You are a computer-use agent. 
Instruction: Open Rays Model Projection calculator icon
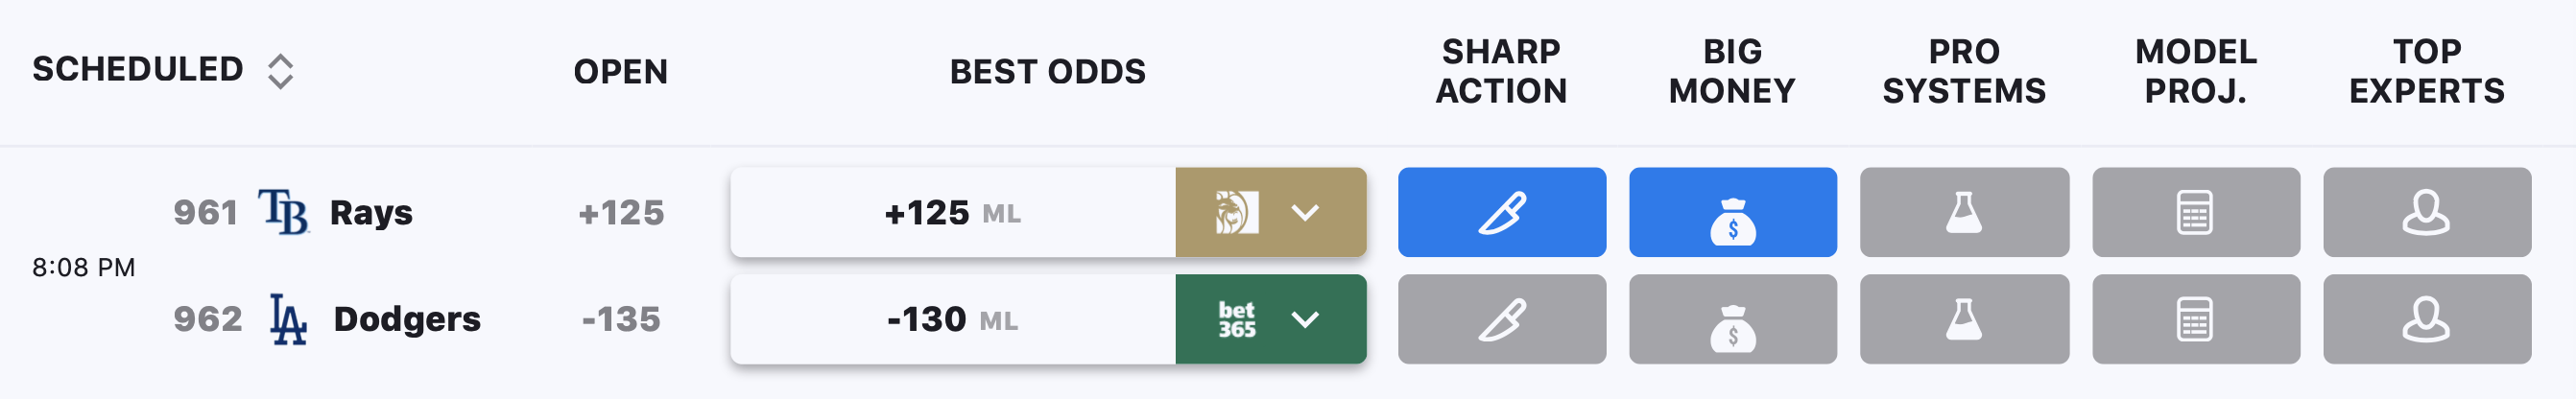point(2196,212)
